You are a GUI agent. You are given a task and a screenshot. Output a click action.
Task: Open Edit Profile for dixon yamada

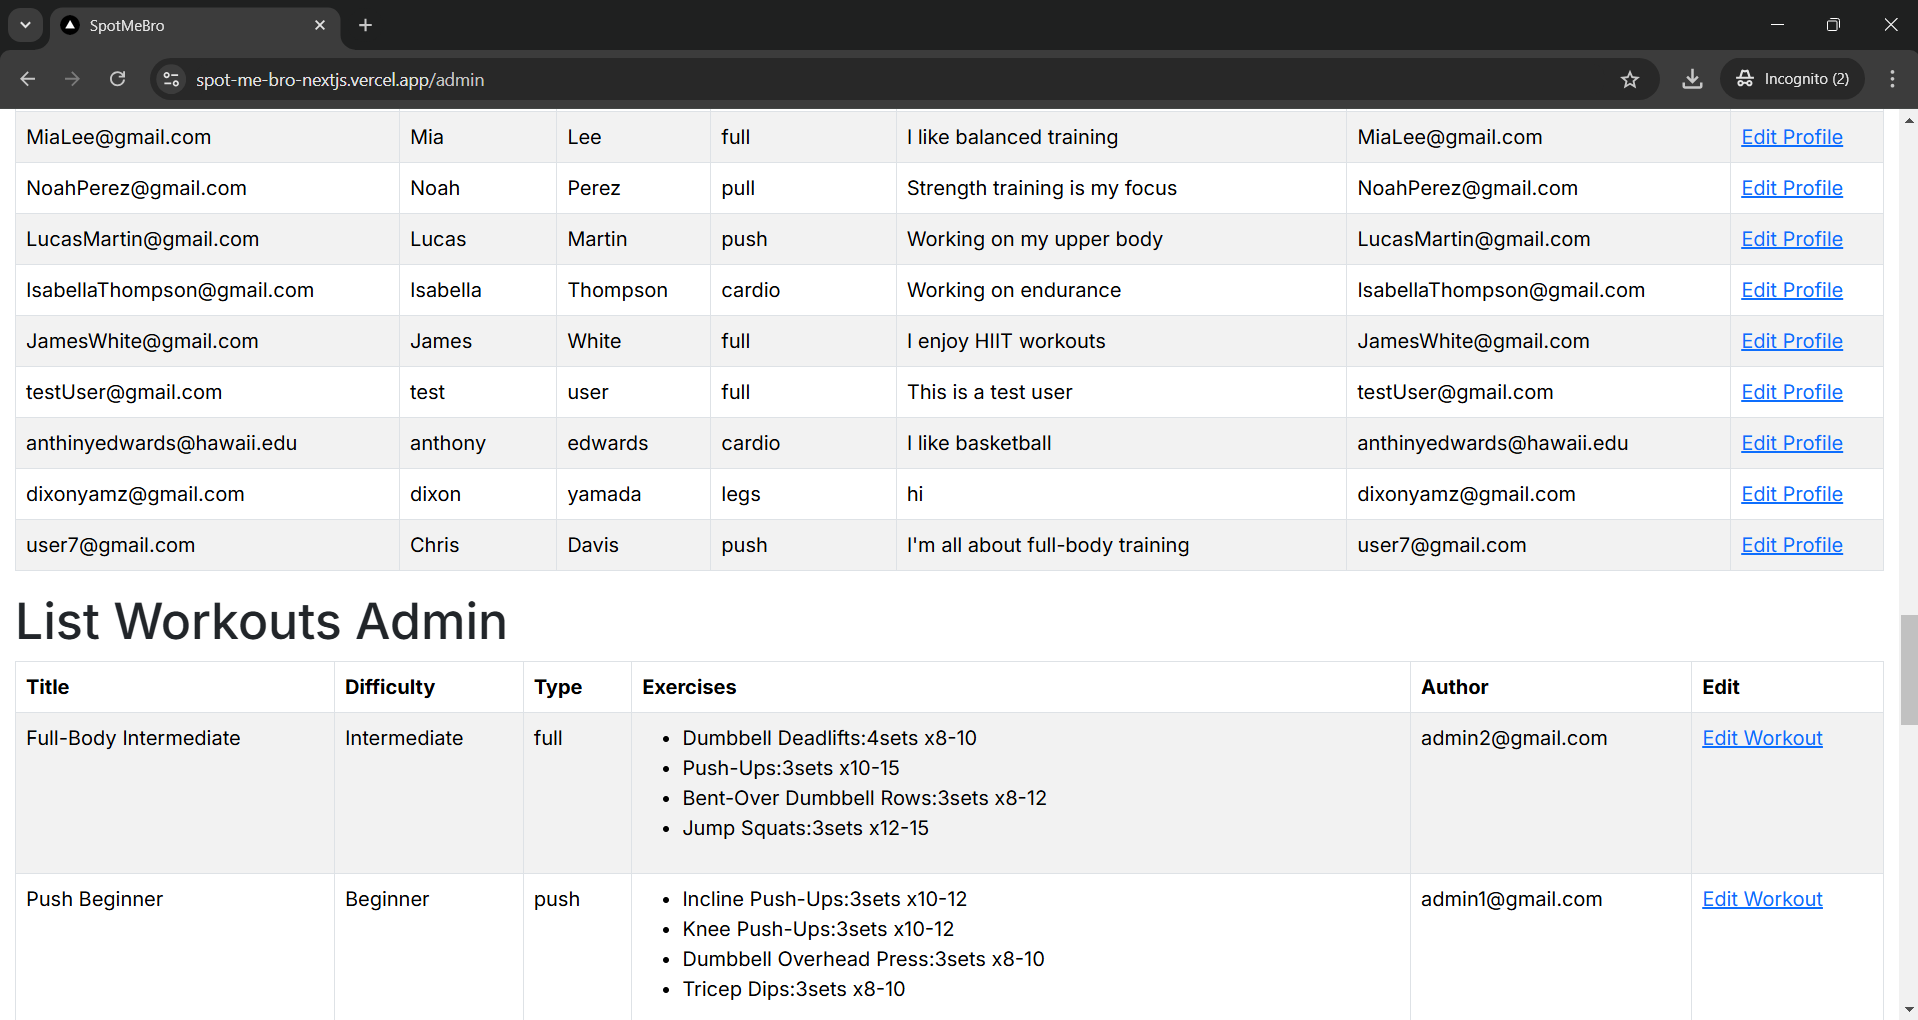click(x=1791, y=494)
